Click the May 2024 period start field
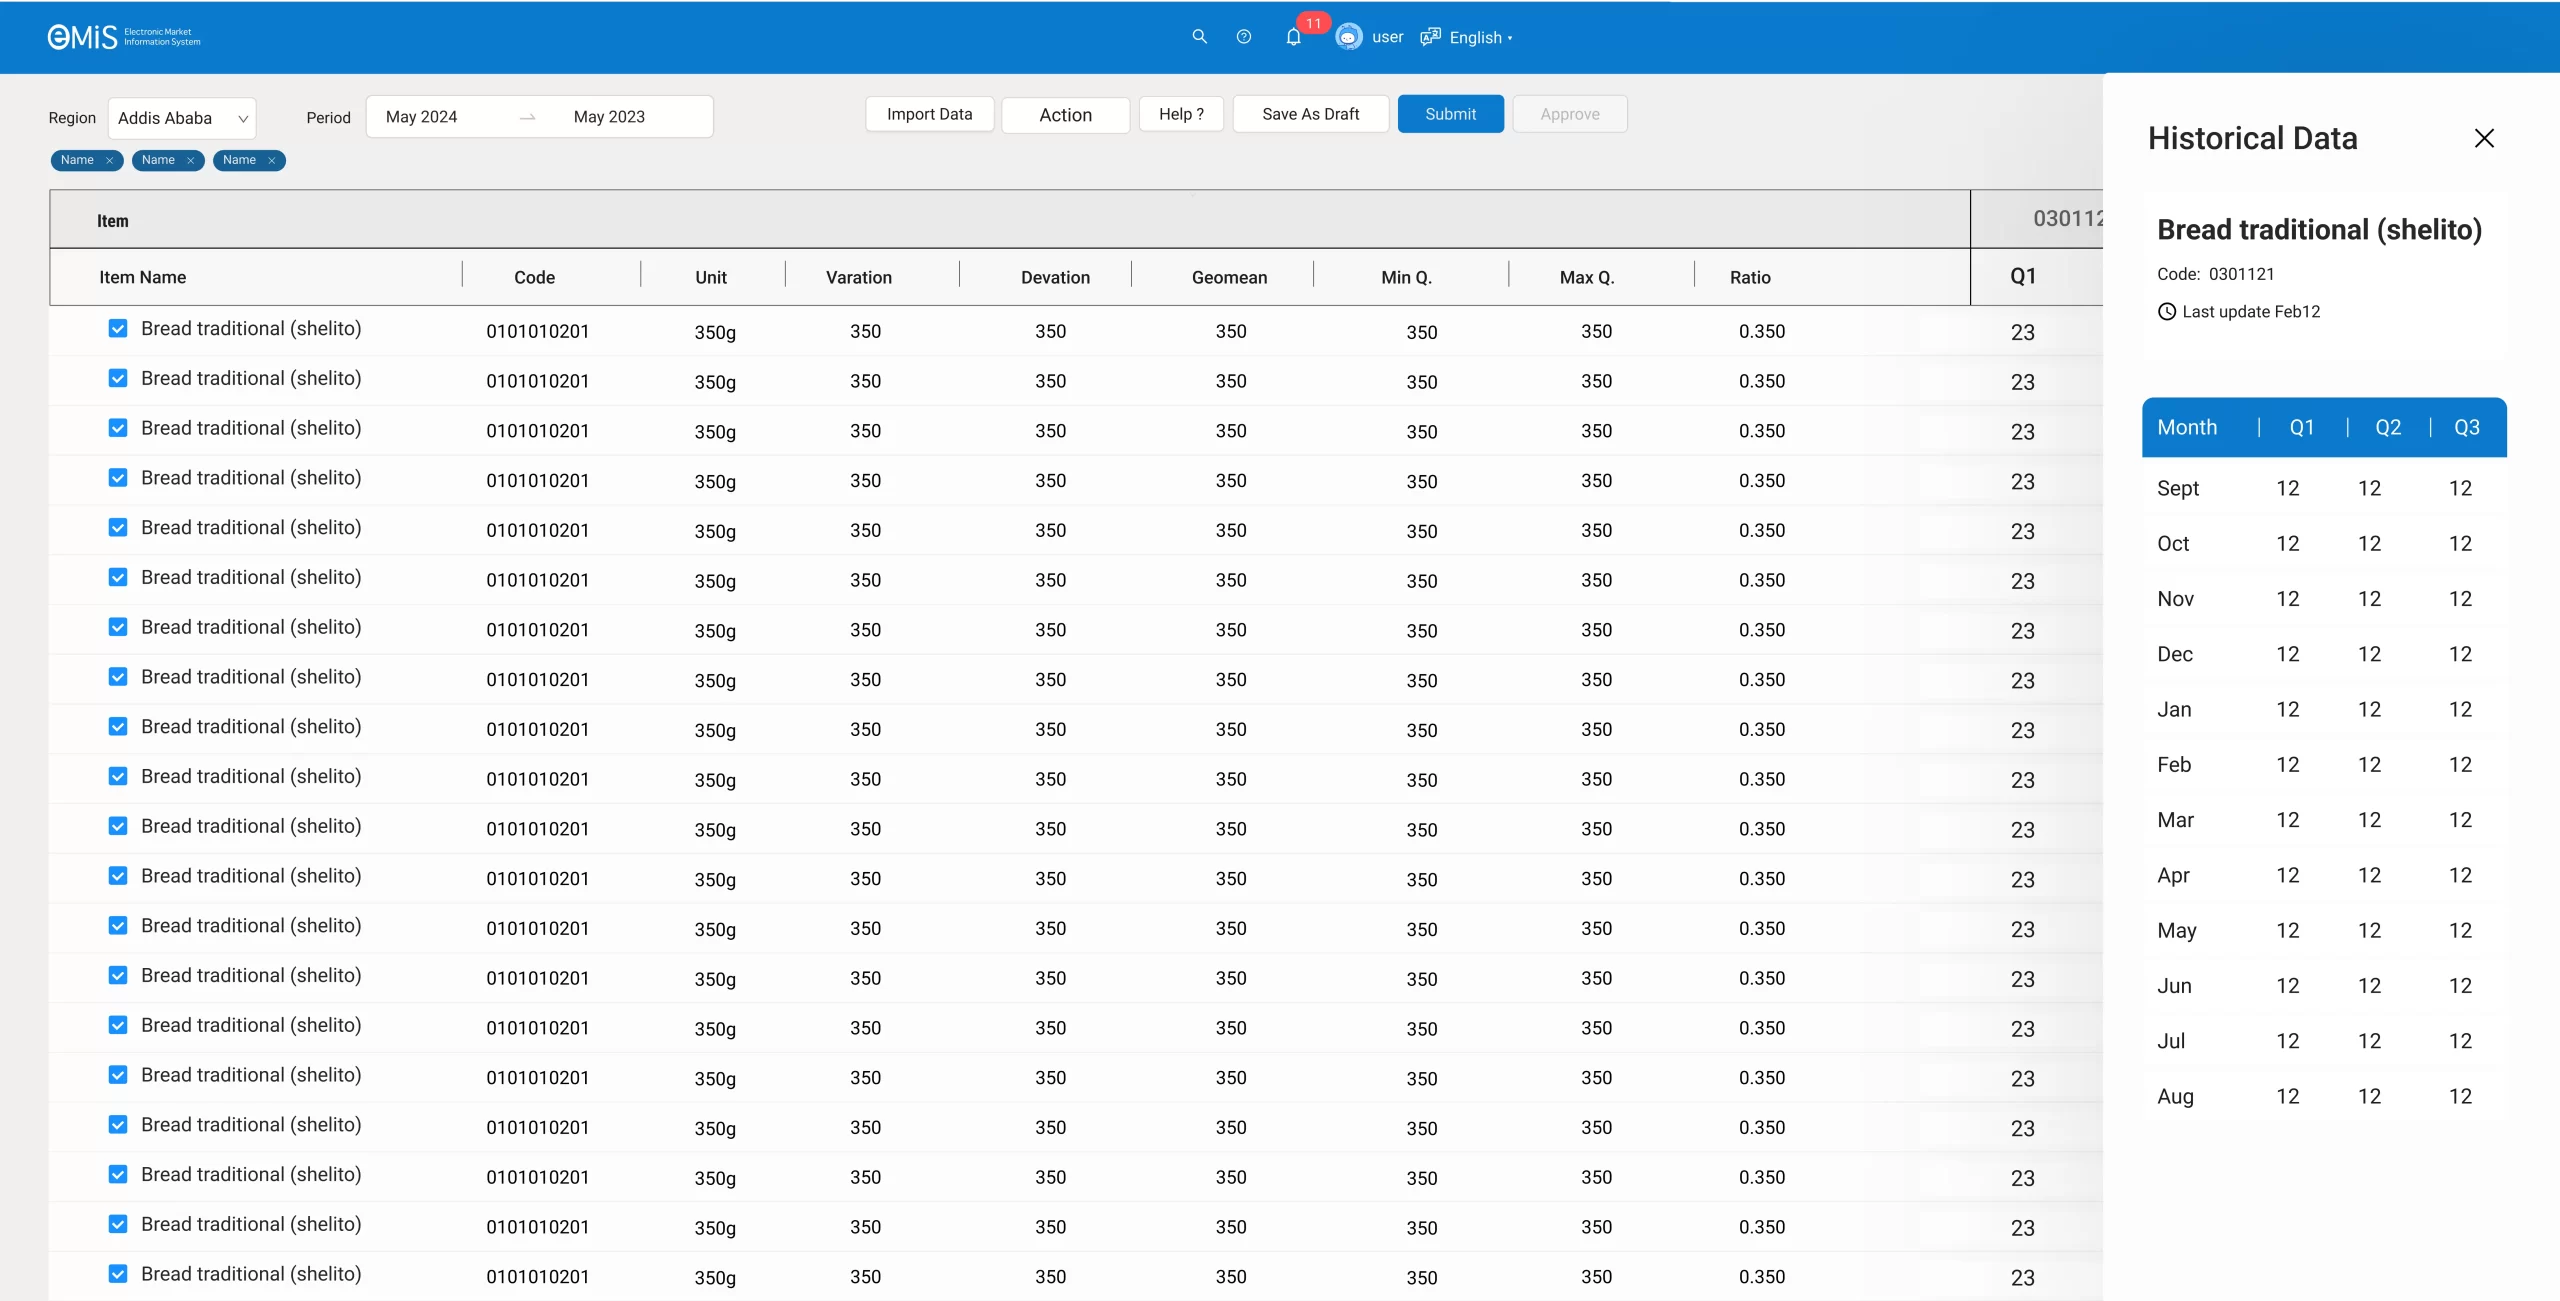Viewport: 2560px width, 1301px height. click(422, 117)
